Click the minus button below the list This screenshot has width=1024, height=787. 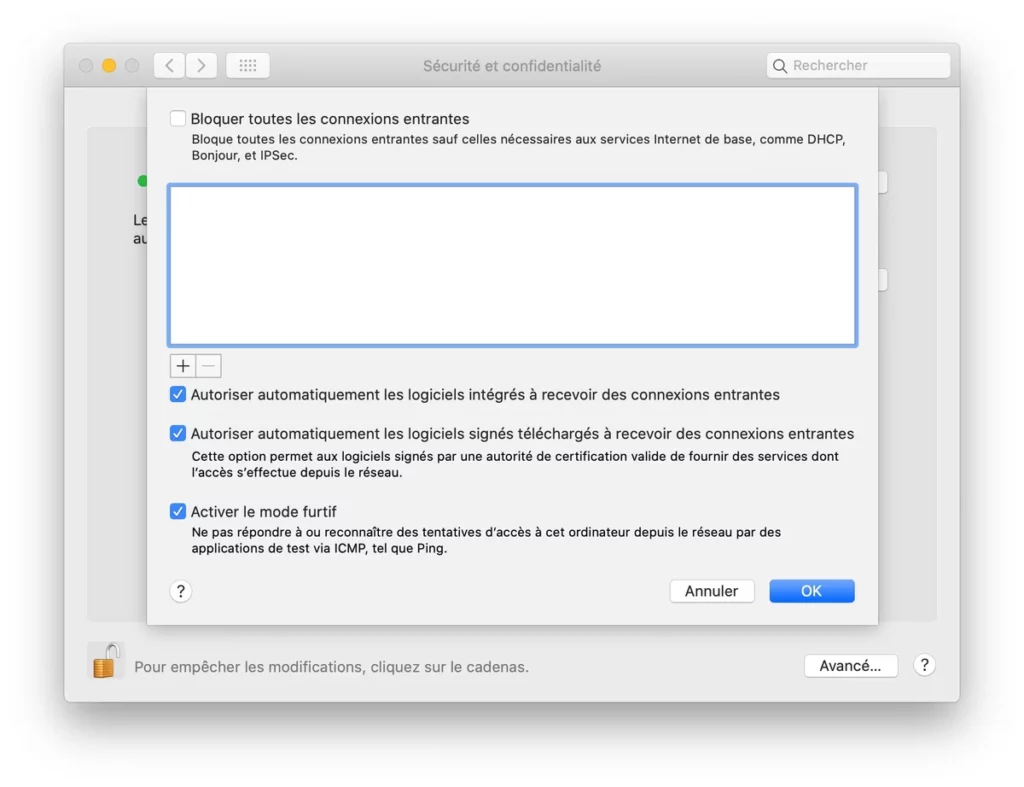(x=208, y=366)
